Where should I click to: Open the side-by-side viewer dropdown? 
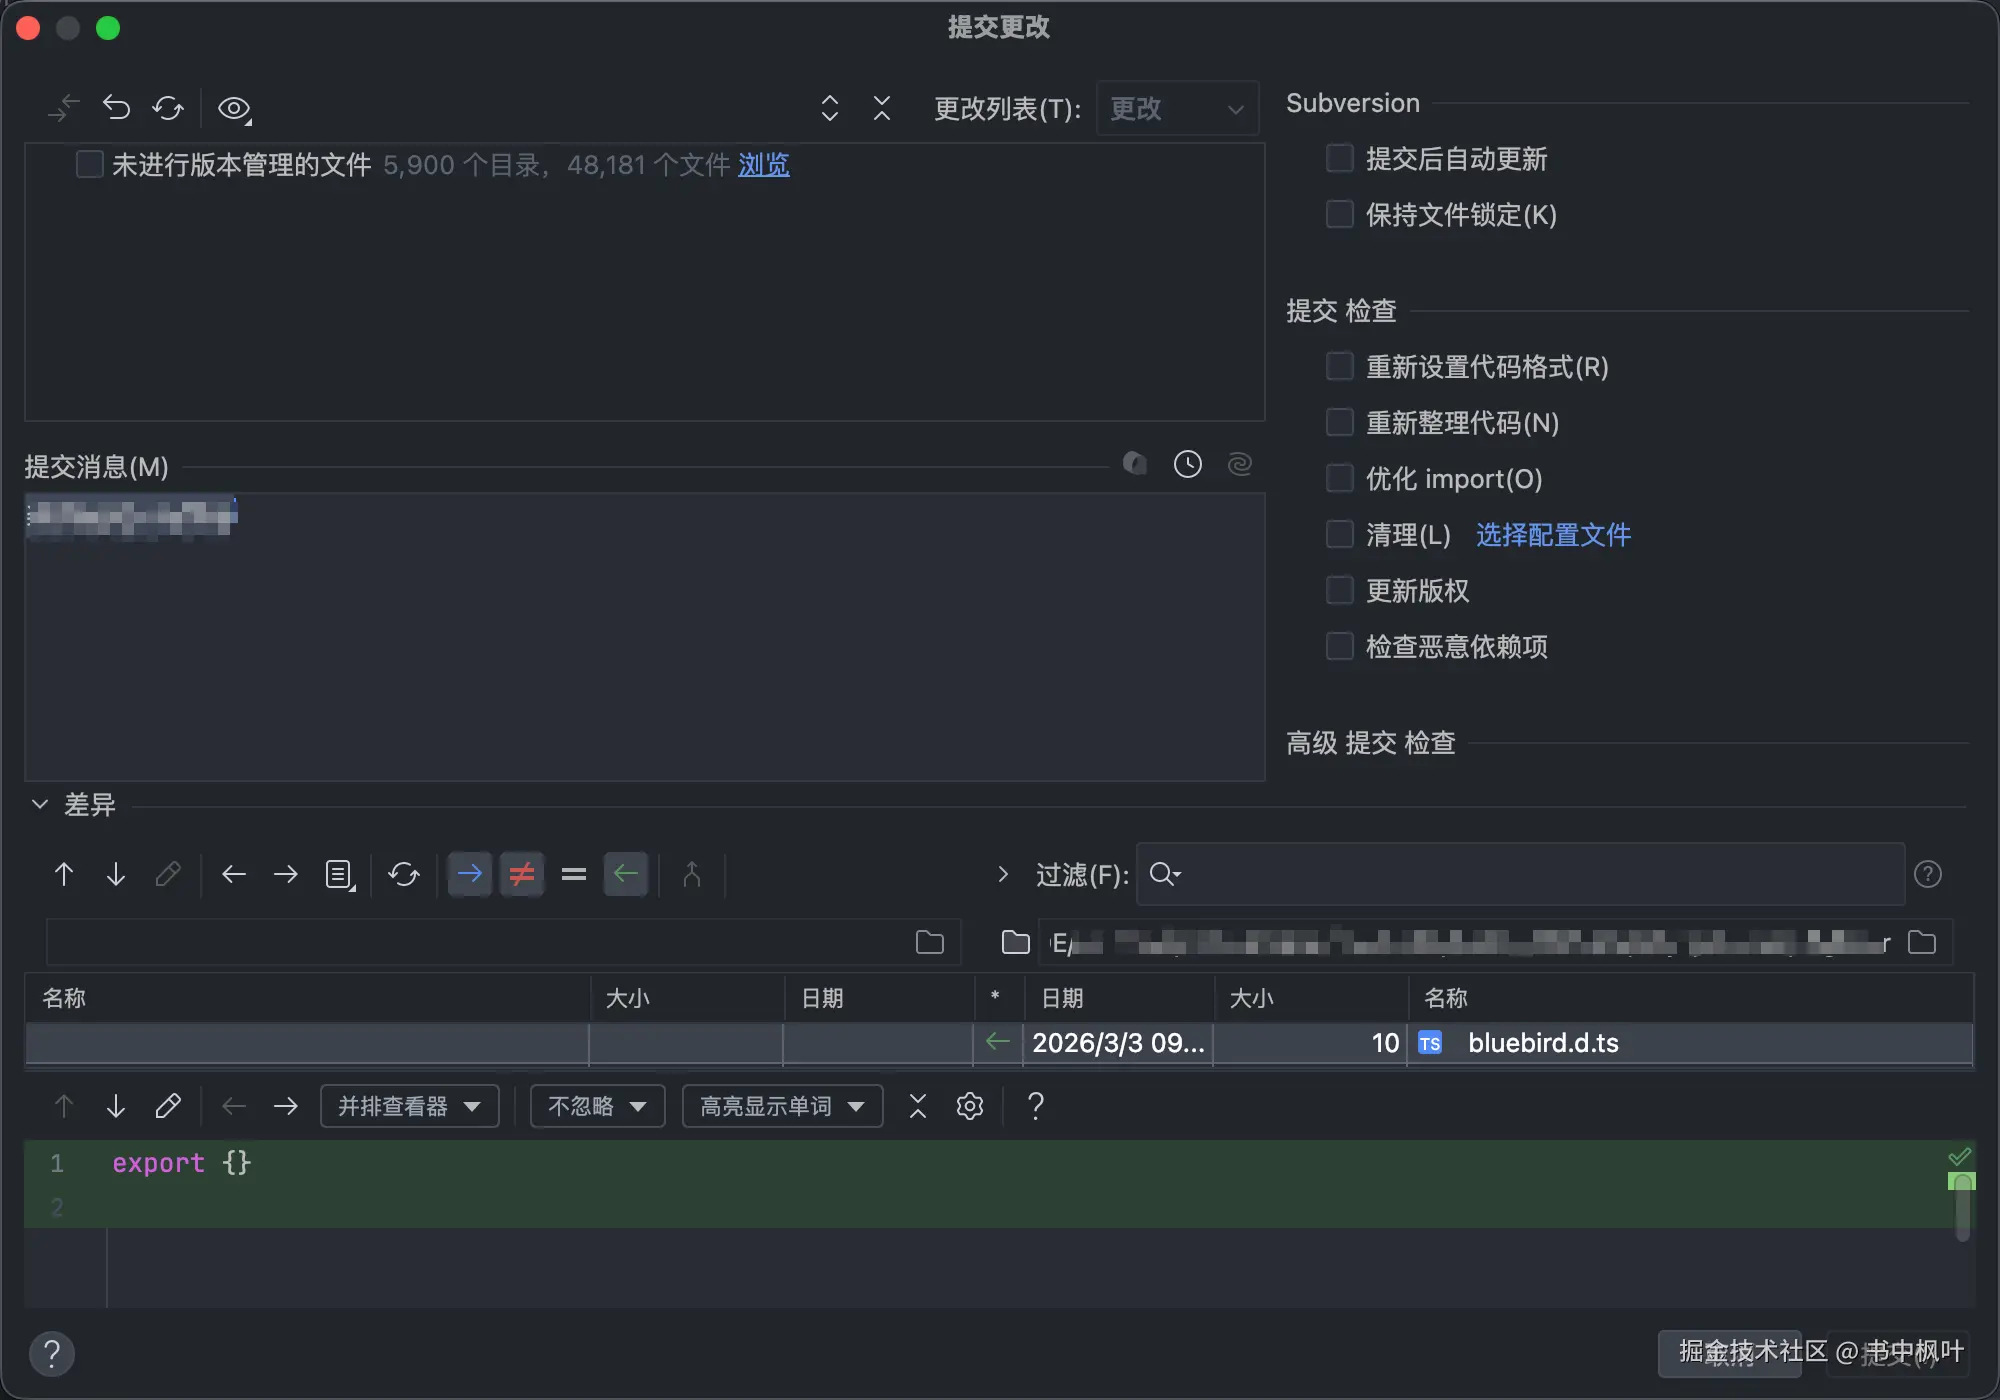tap(409, 1106)
